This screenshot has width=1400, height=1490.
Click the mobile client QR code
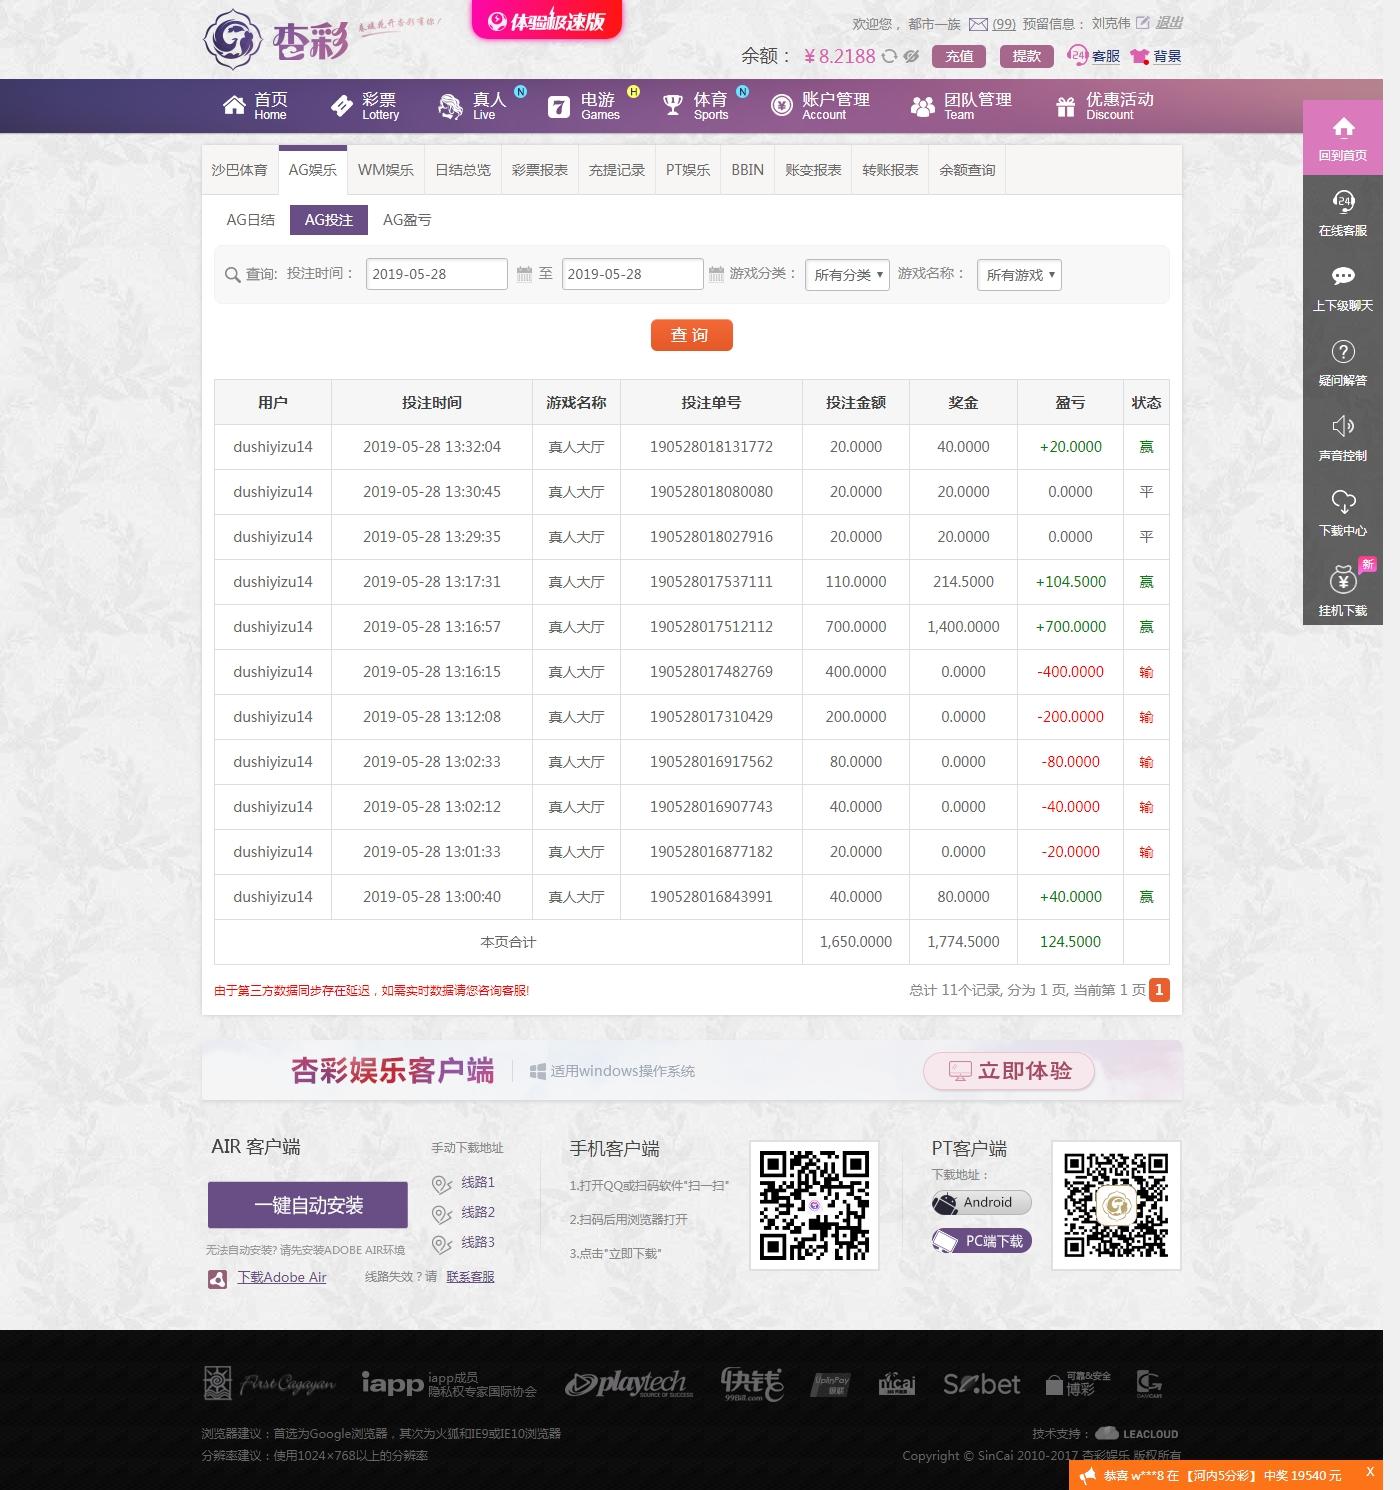(x=814, y=1205)
